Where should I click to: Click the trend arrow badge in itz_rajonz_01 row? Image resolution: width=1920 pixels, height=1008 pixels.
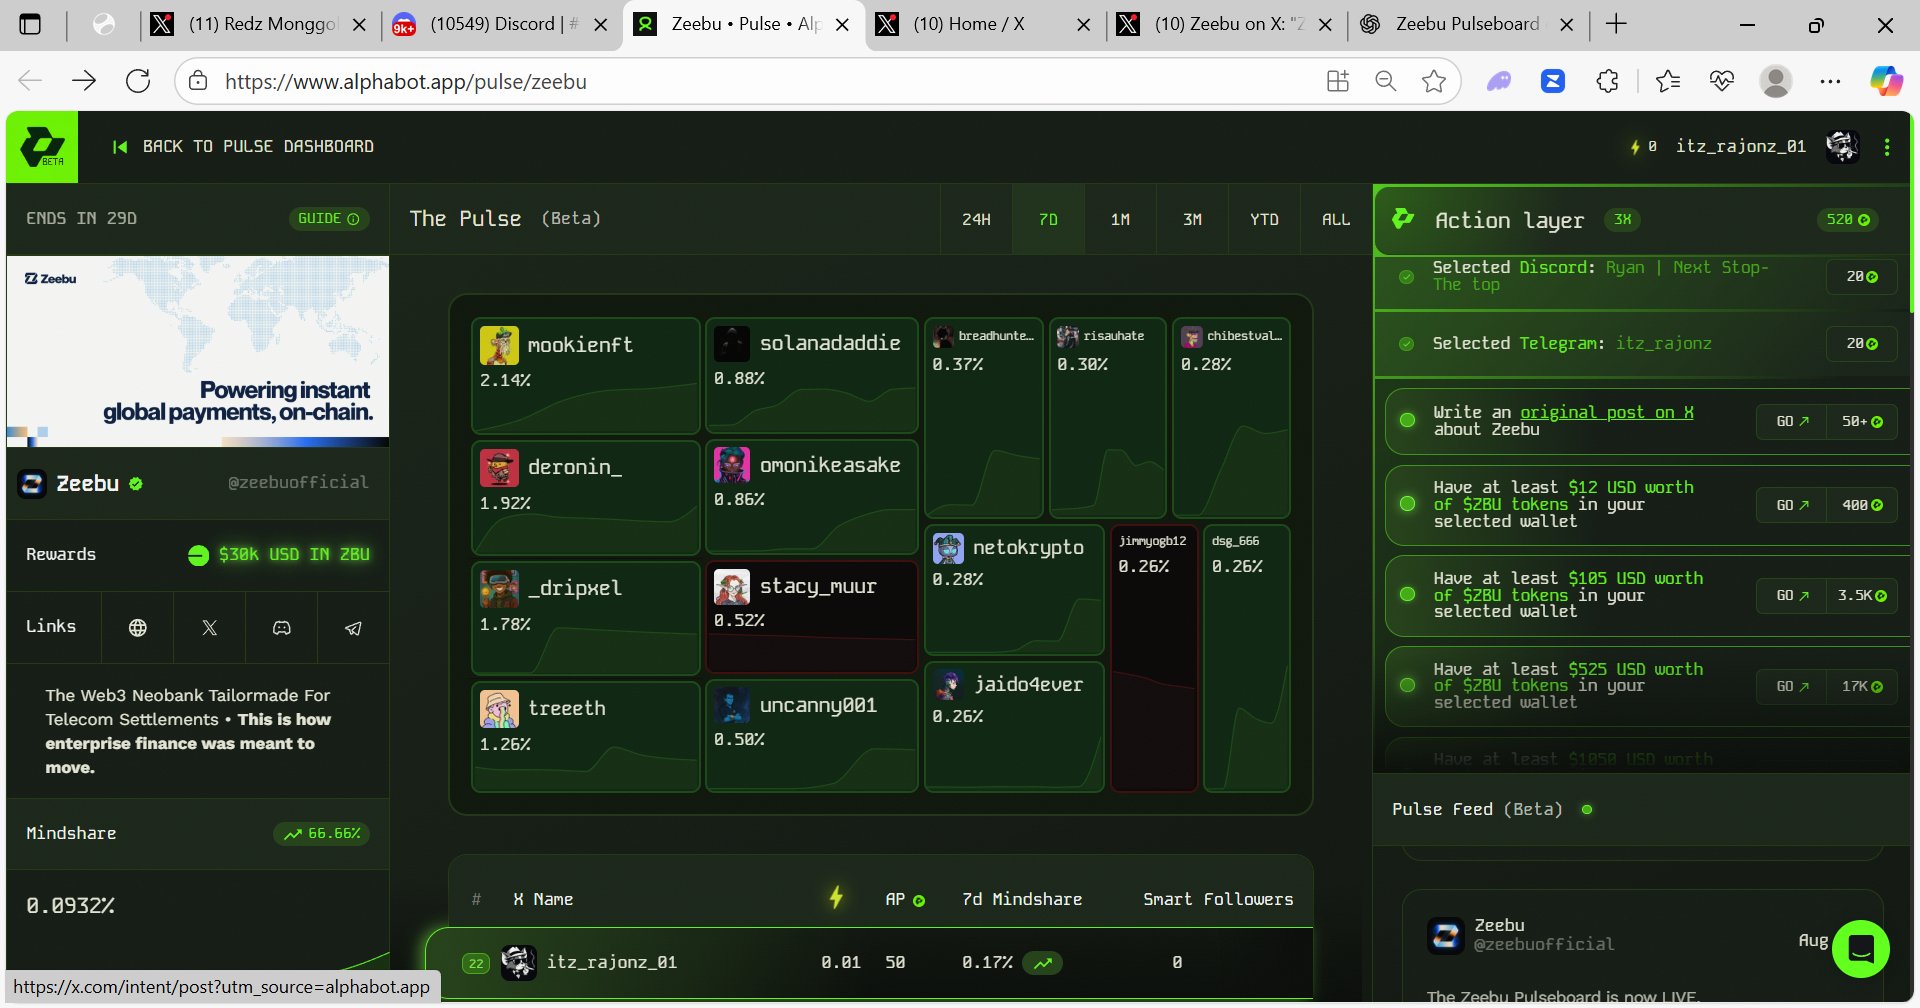(1043, 963)
